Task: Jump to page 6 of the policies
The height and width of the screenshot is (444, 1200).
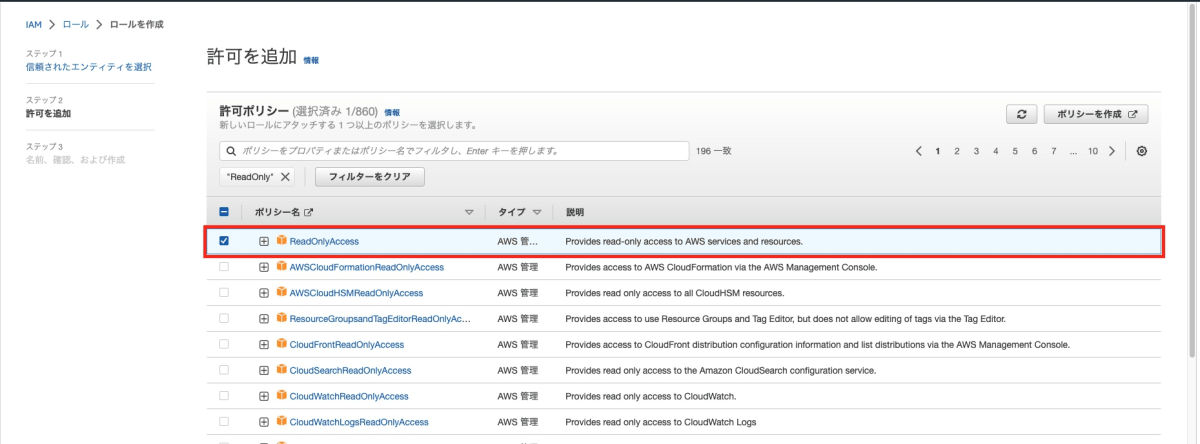Action: [x=1034, y=151]
